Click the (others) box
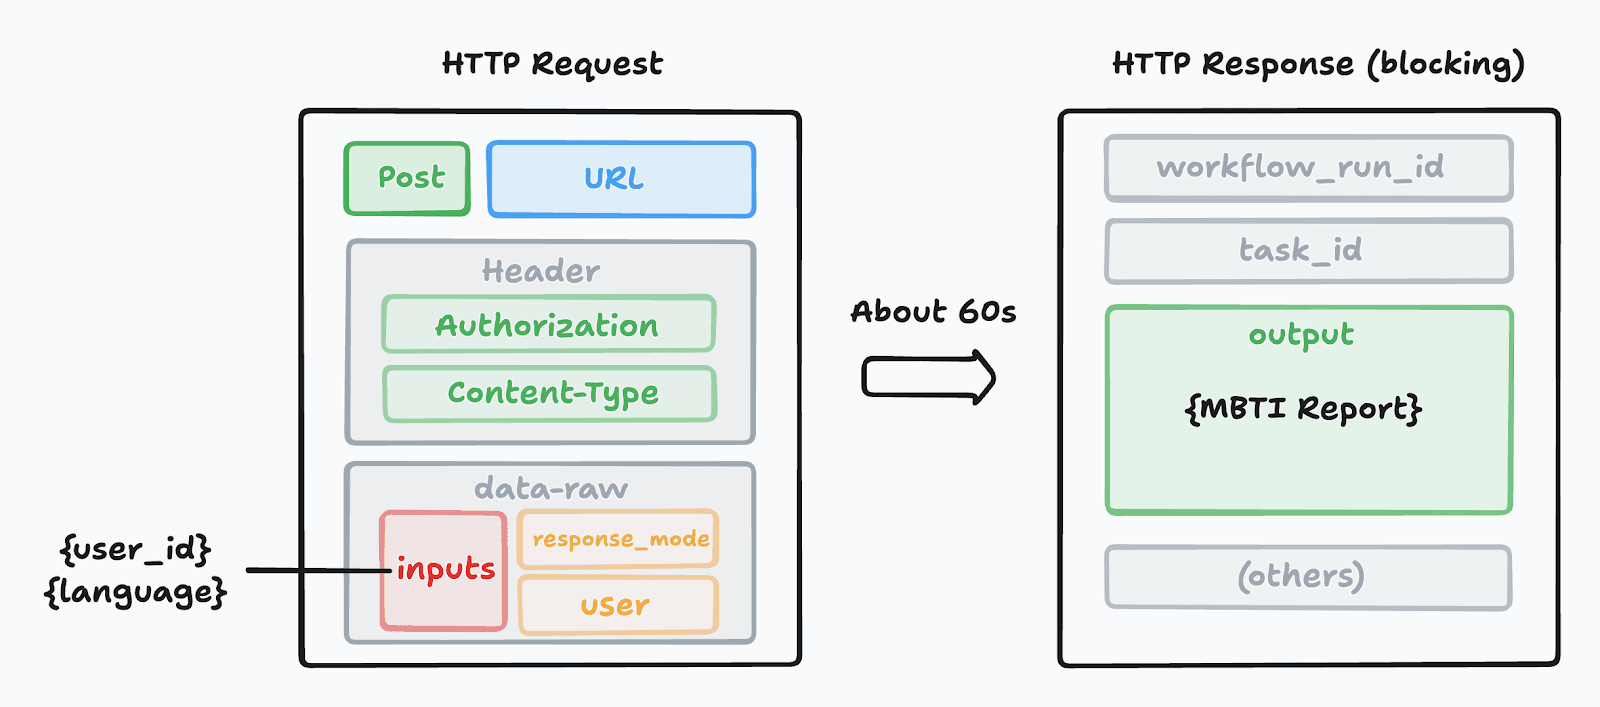The image size is (1600, 707). tap(1308, 577)
